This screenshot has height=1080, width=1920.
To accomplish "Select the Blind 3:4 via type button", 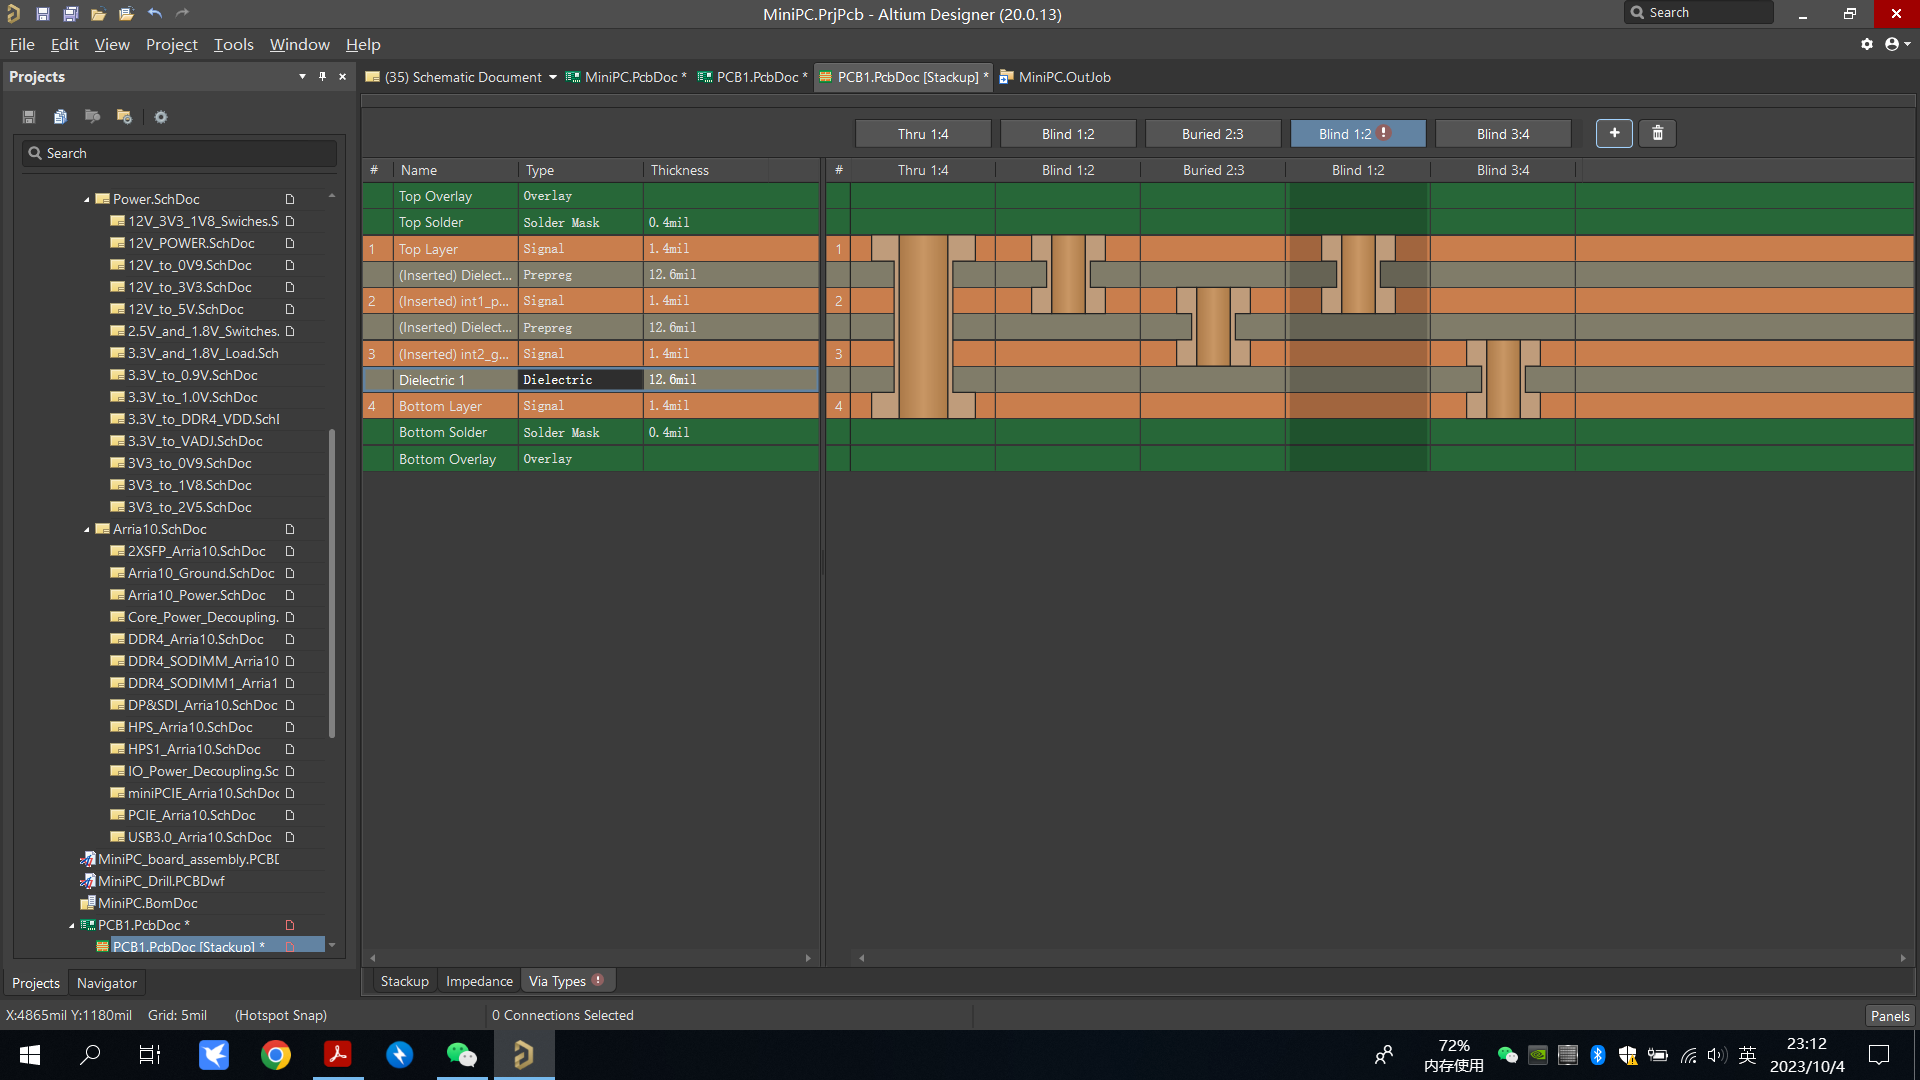I will point(1503,134).
